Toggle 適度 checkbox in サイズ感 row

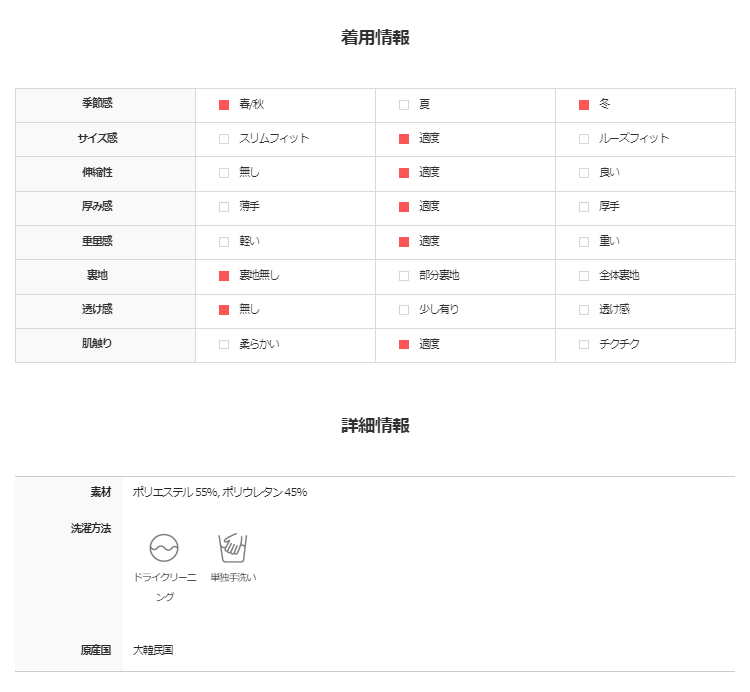404,139
